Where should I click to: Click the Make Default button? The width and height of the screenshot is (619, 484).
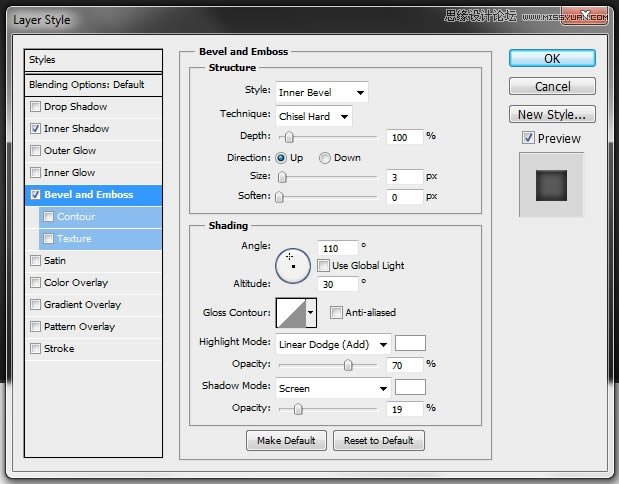click(286, 440)
